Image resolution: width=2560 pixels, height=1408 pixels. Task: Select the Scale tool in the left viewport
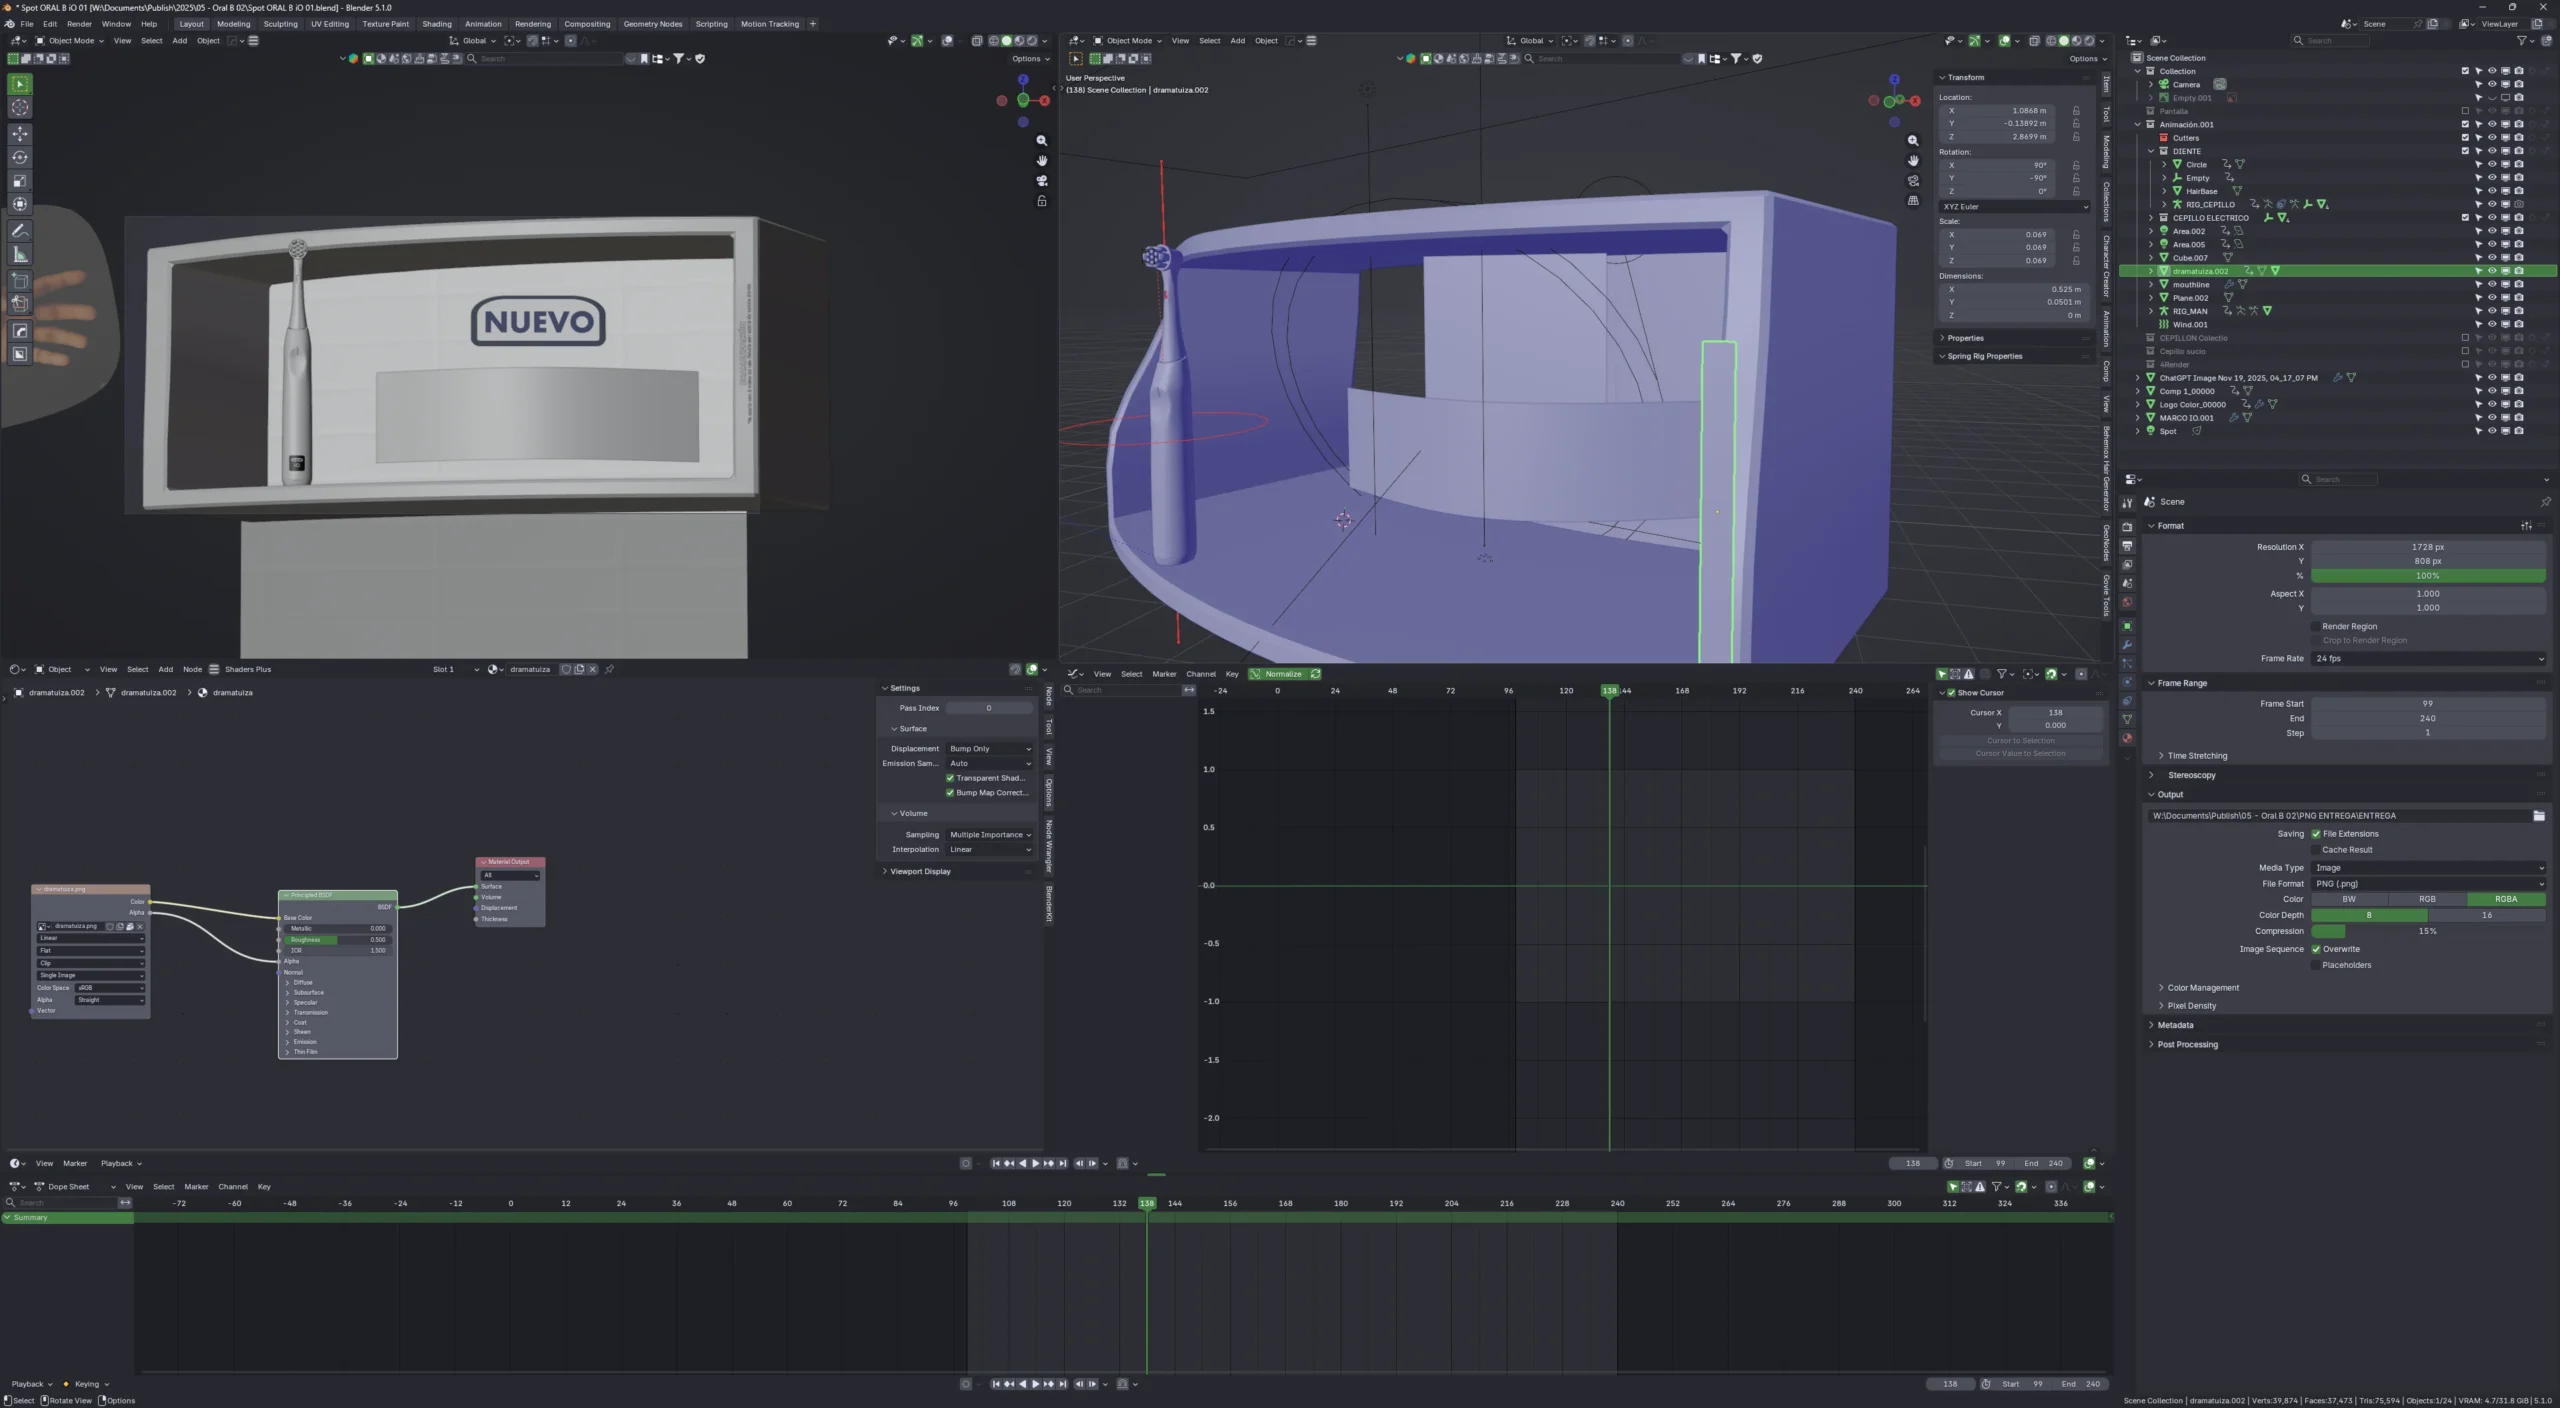click(x=20, y=181)
